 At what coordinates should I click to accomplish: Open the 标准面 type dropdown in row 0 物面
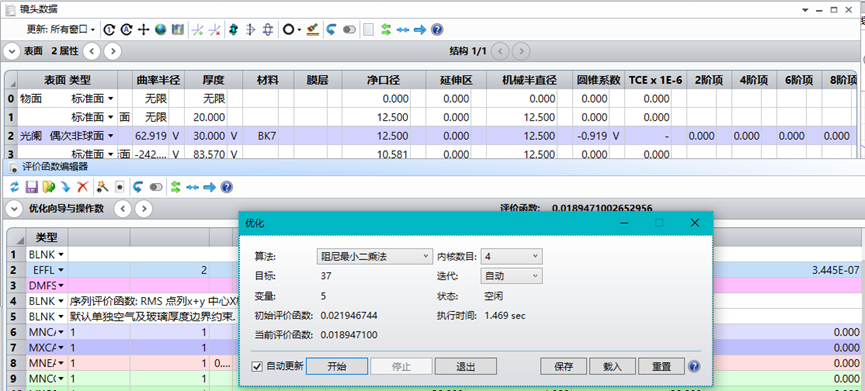pyautogui.click(x=110, y=99)
